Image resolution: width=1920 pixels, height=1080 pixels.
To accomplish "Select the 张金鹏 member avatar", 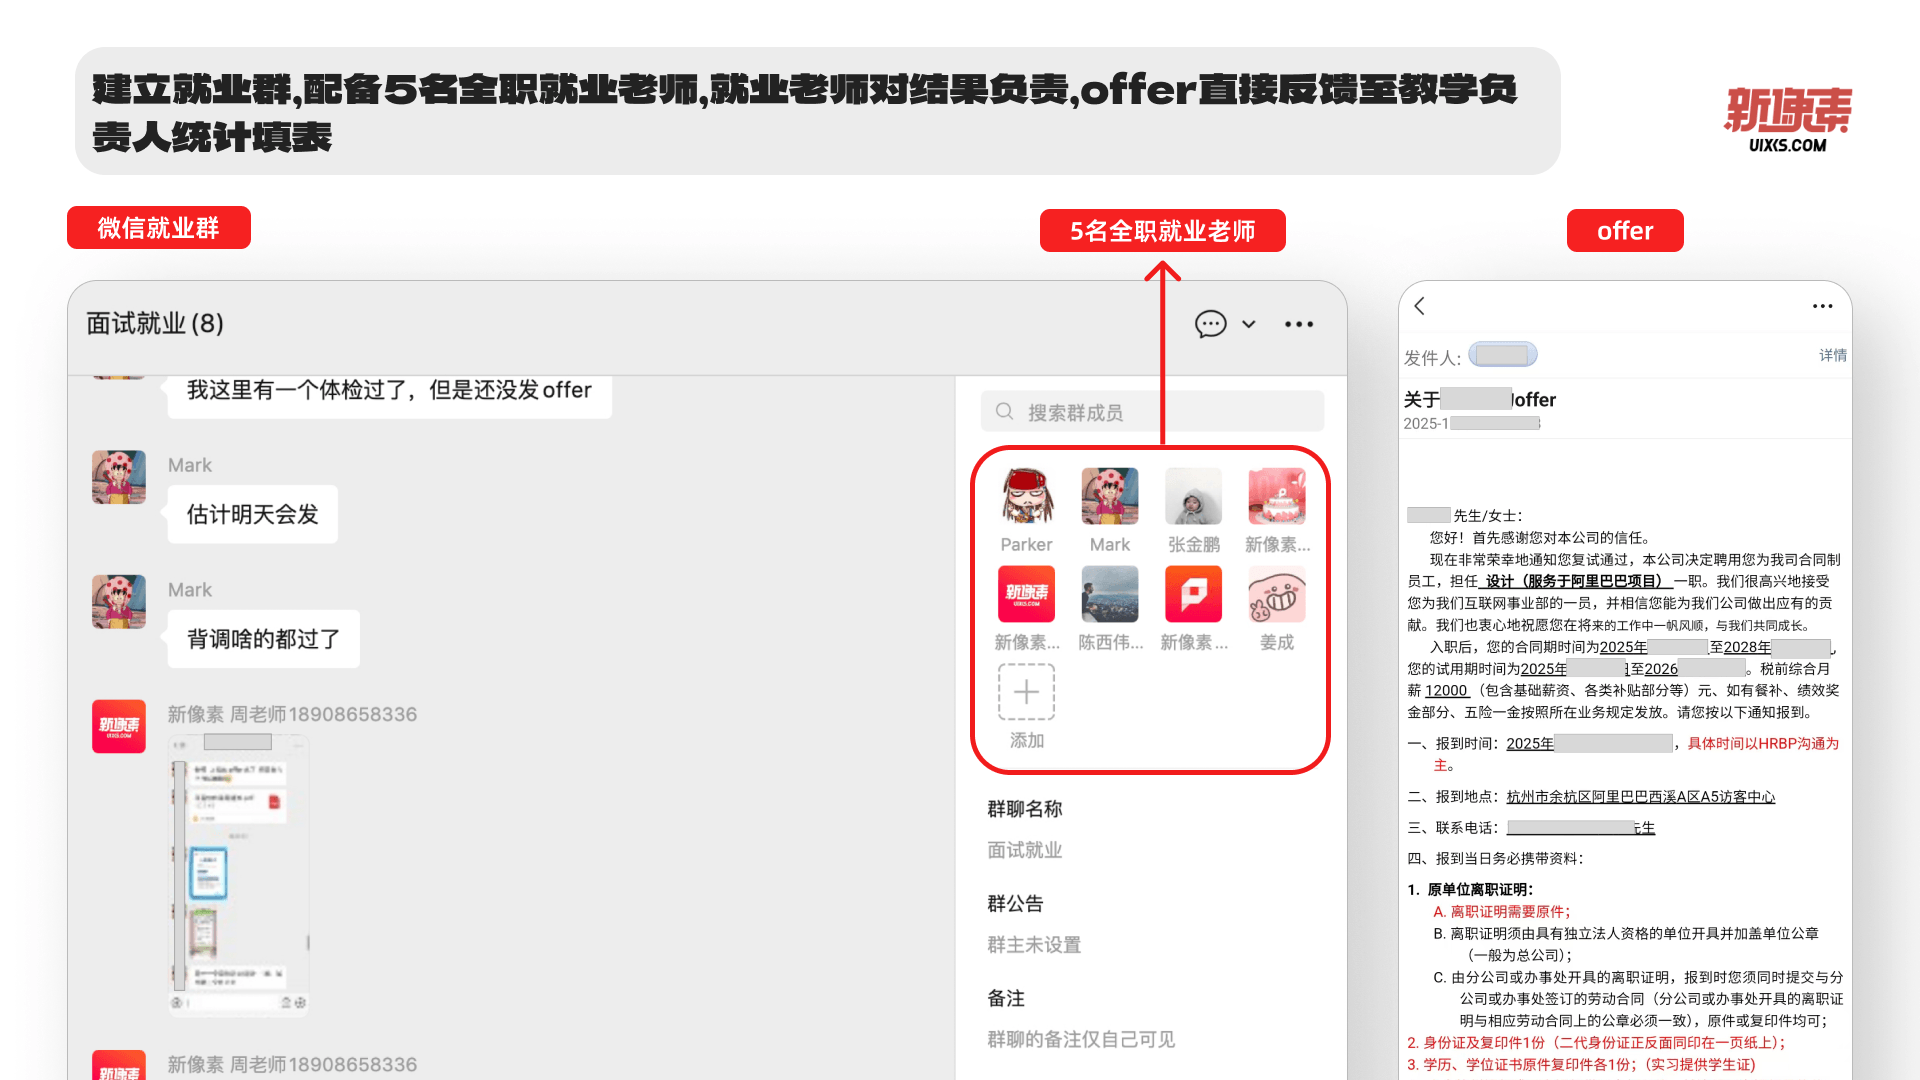I will point(1193,497).
